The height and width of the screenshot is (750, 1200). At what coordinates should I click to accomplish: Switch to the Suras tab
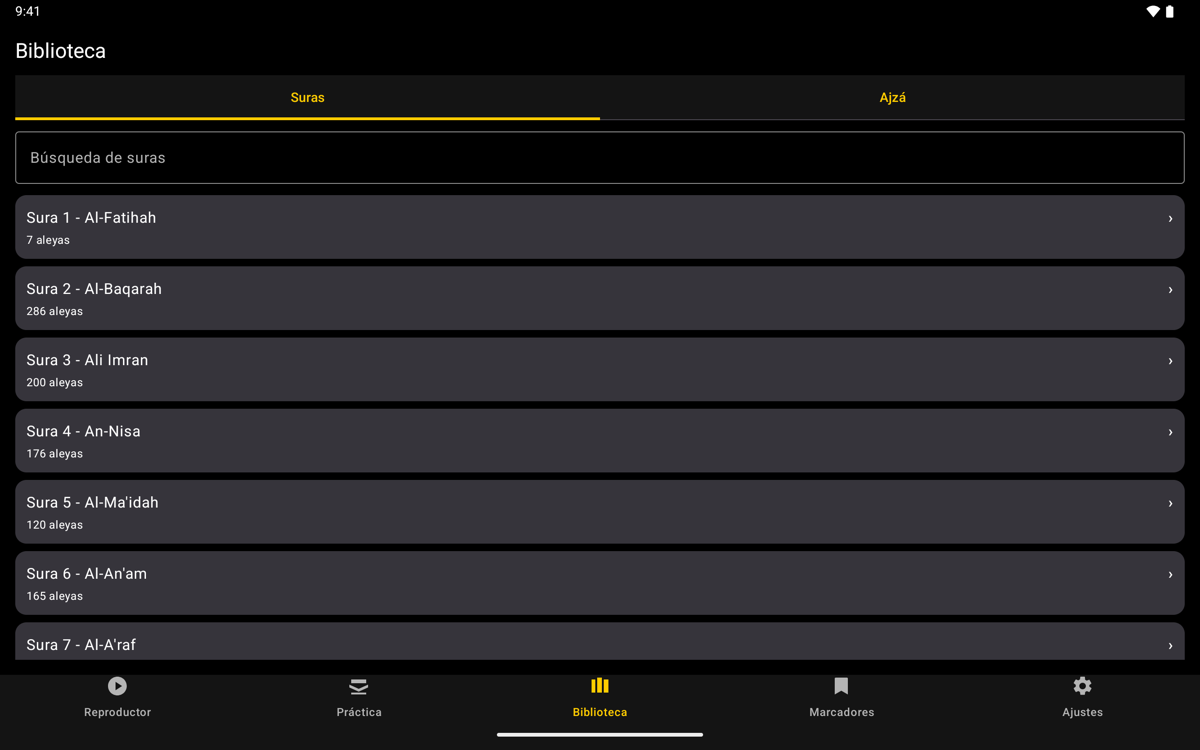[307, 98]
